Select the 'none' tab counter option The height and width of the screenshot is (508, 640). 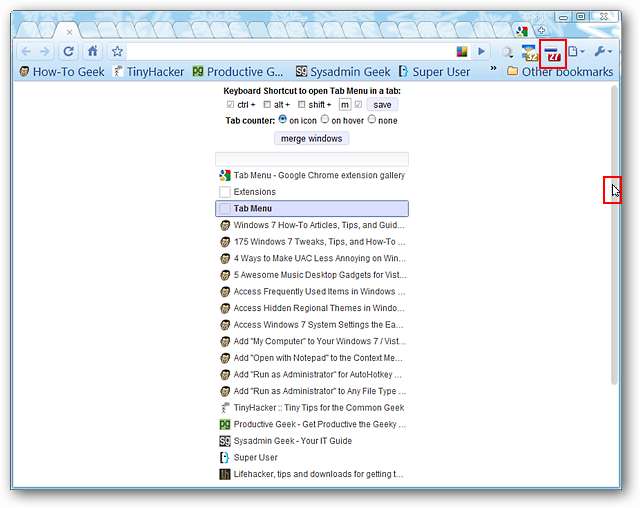click(372, 120)
